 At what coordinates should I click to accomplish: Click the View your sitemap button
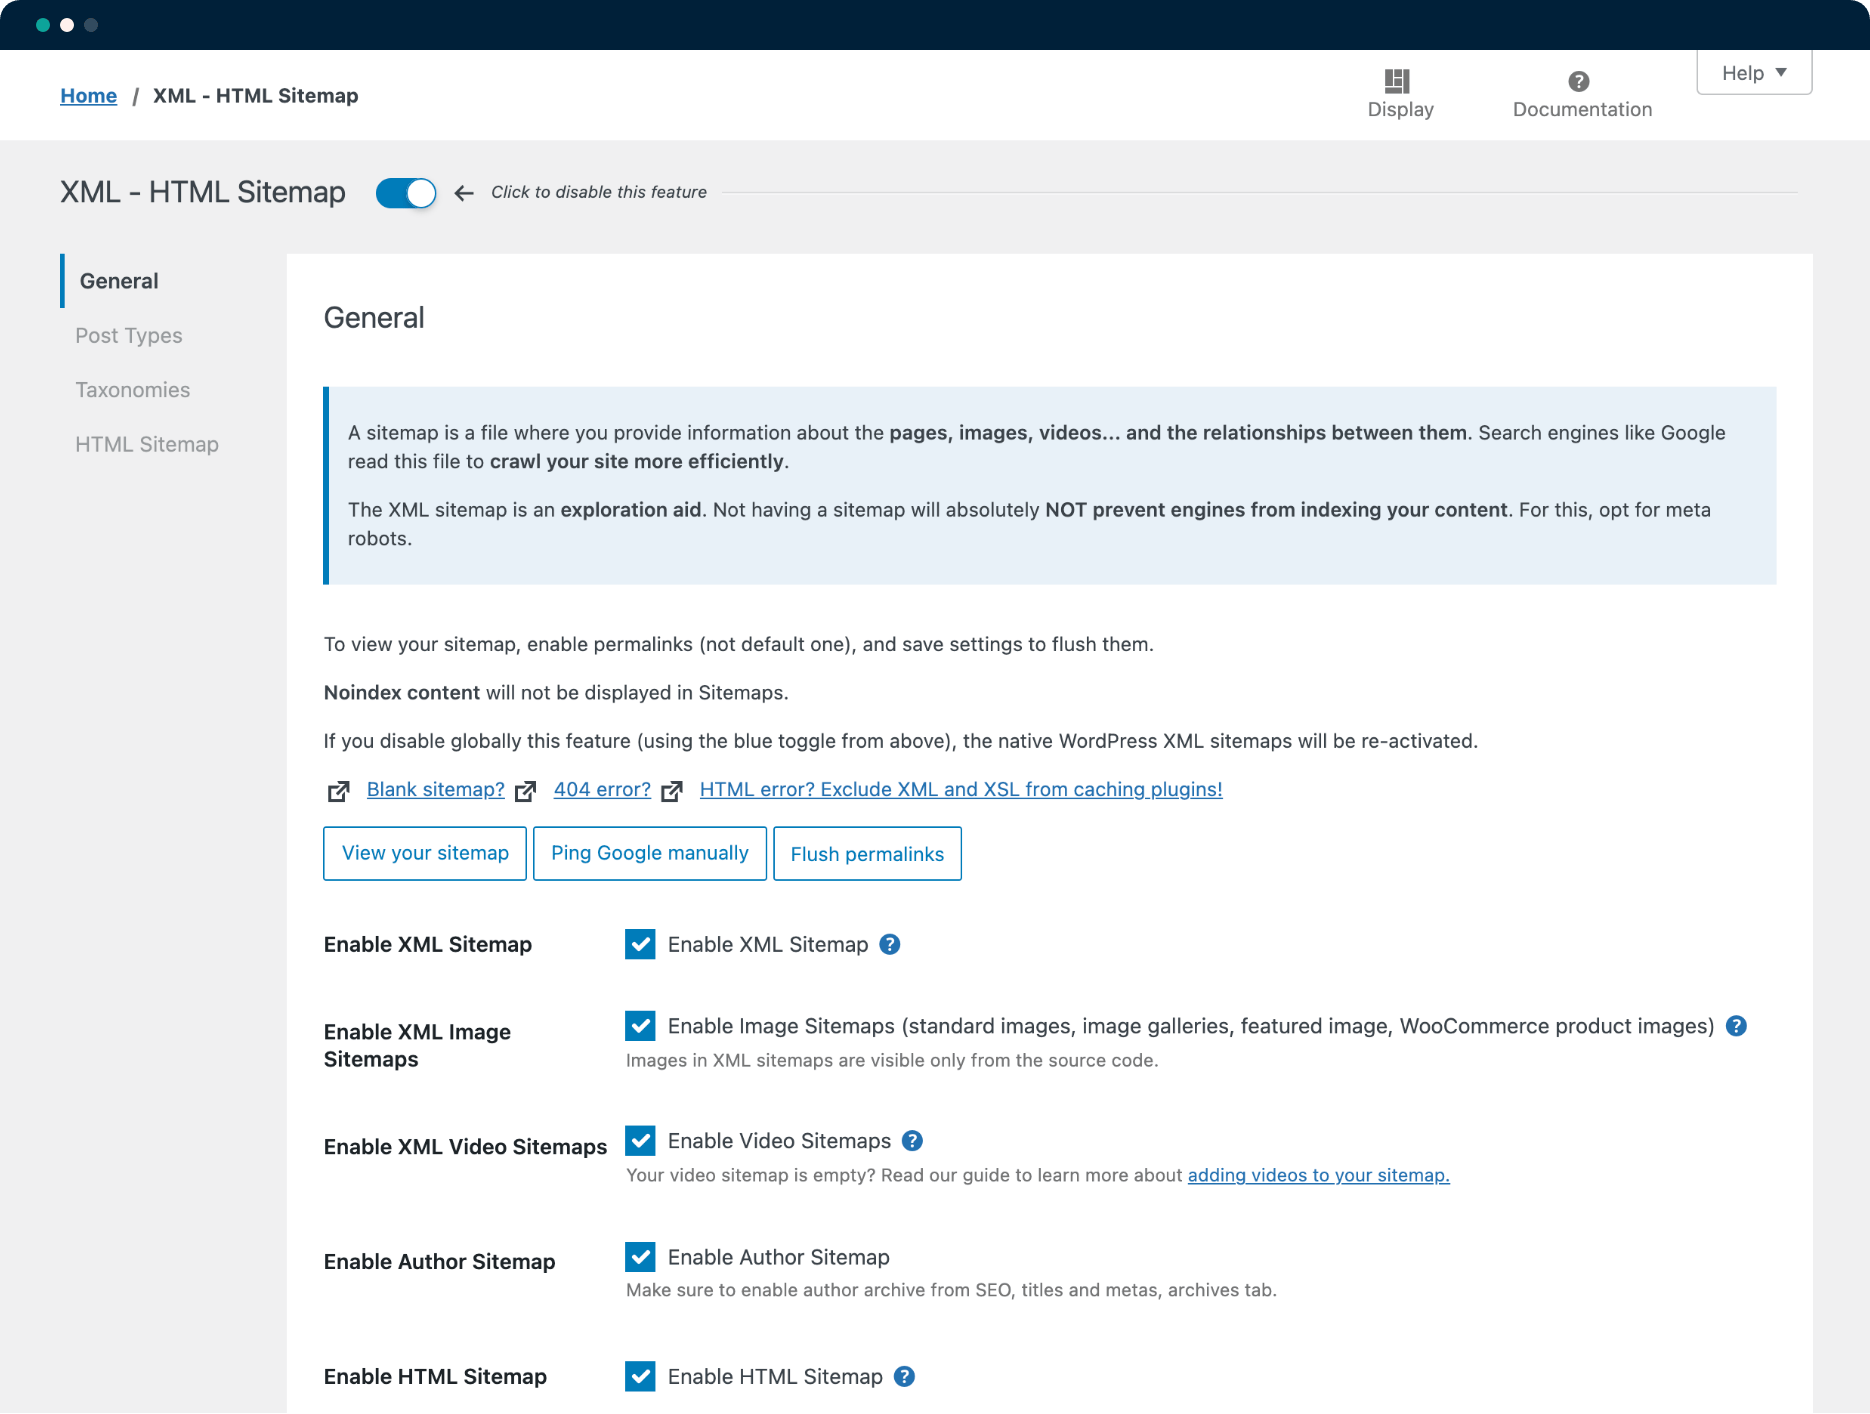tap(425, 853)
